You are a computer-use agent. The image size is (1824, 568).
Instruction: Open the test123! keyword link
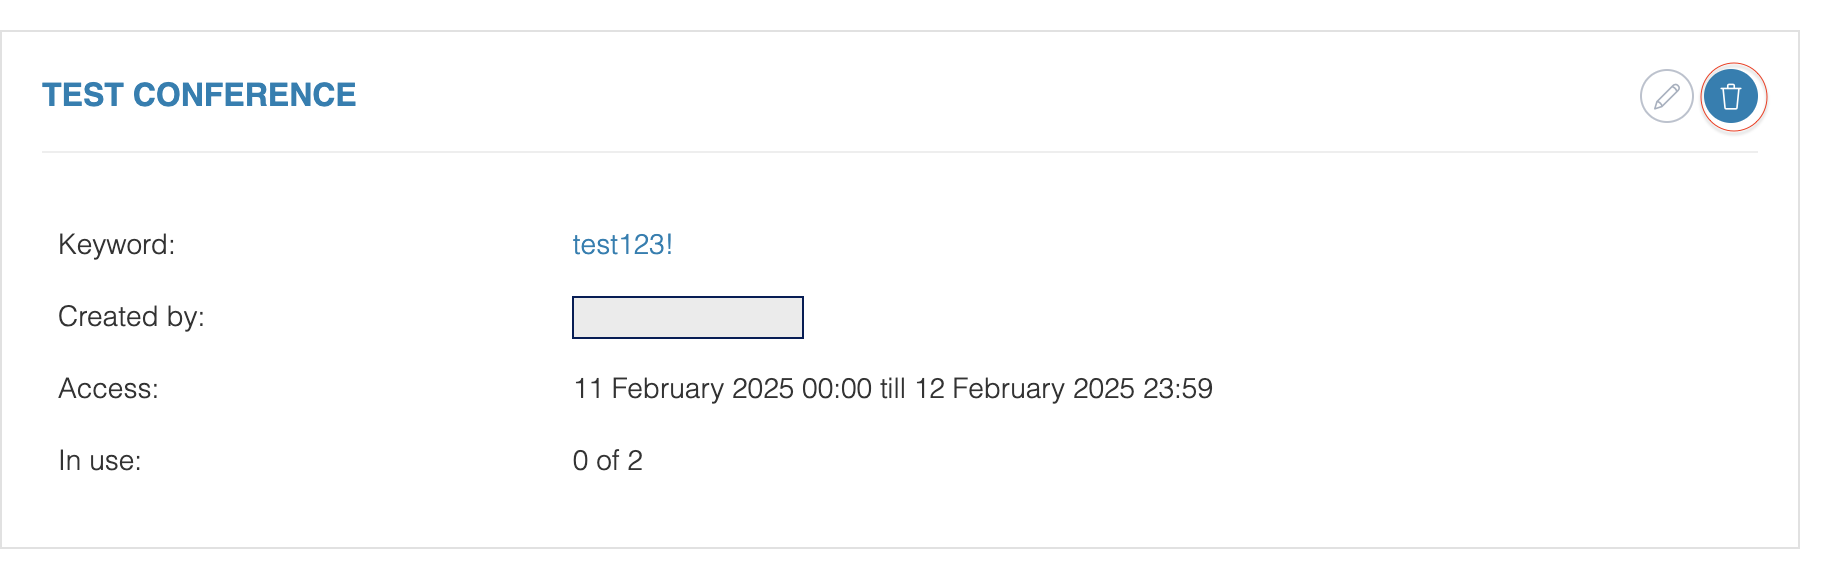pos(622,245)
